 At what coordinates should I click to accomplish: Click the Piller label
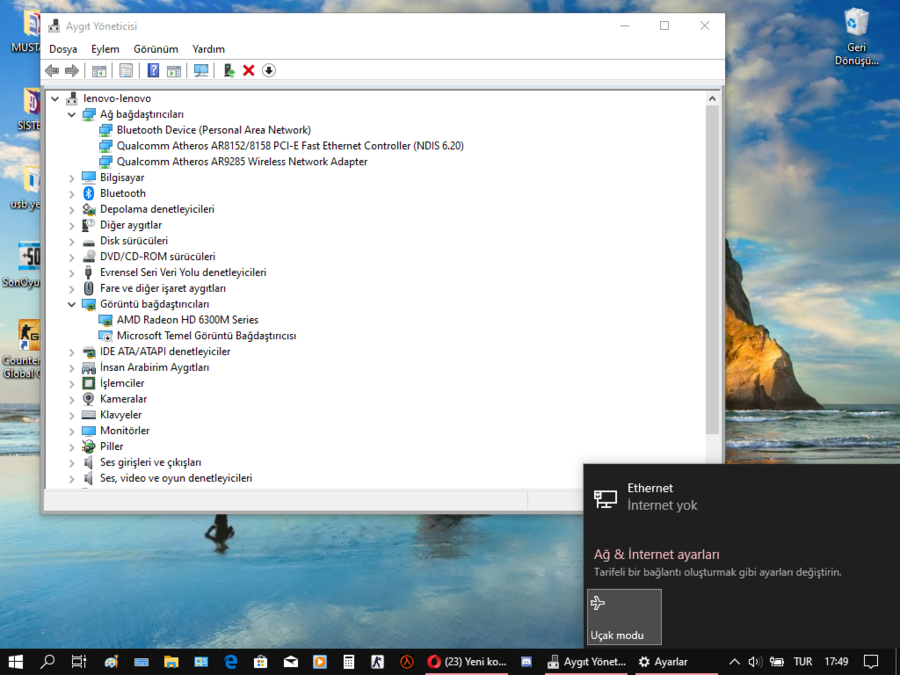click(111, 446)
